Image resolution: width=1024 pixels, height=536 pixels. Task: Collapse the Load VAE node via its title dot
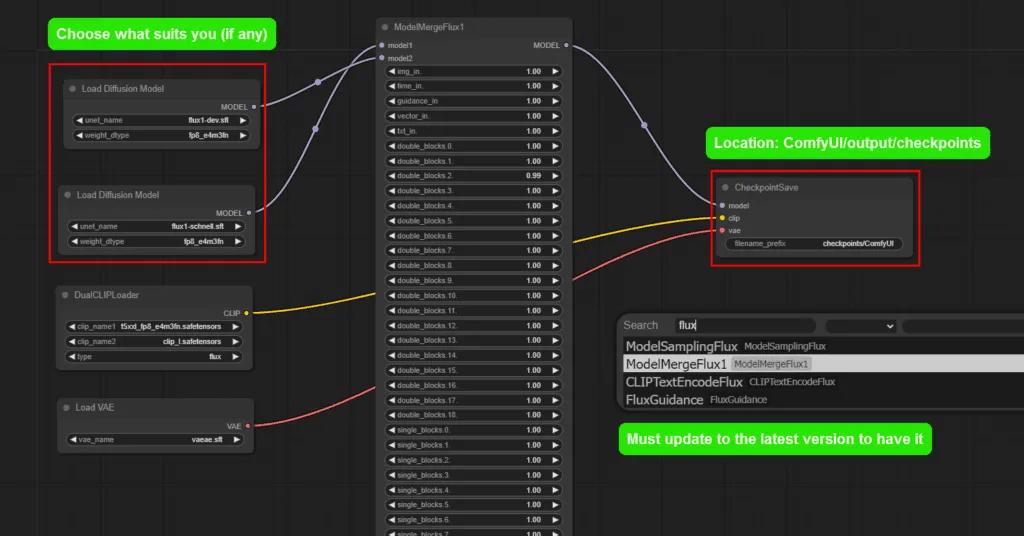67,407
